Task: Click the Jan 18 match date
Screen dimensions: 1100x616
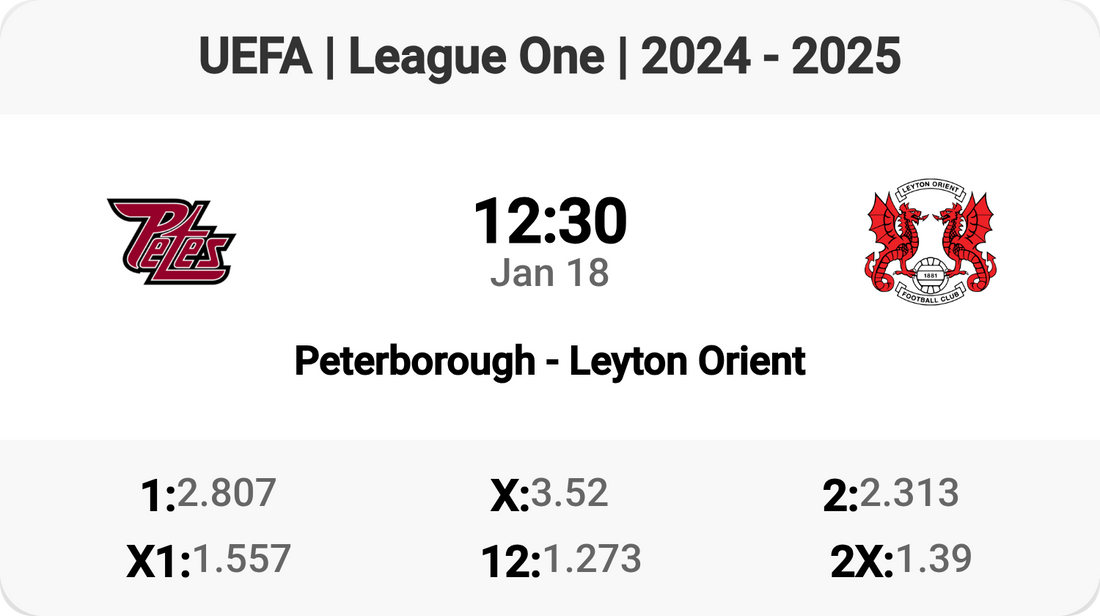Action: coord(550,272)
